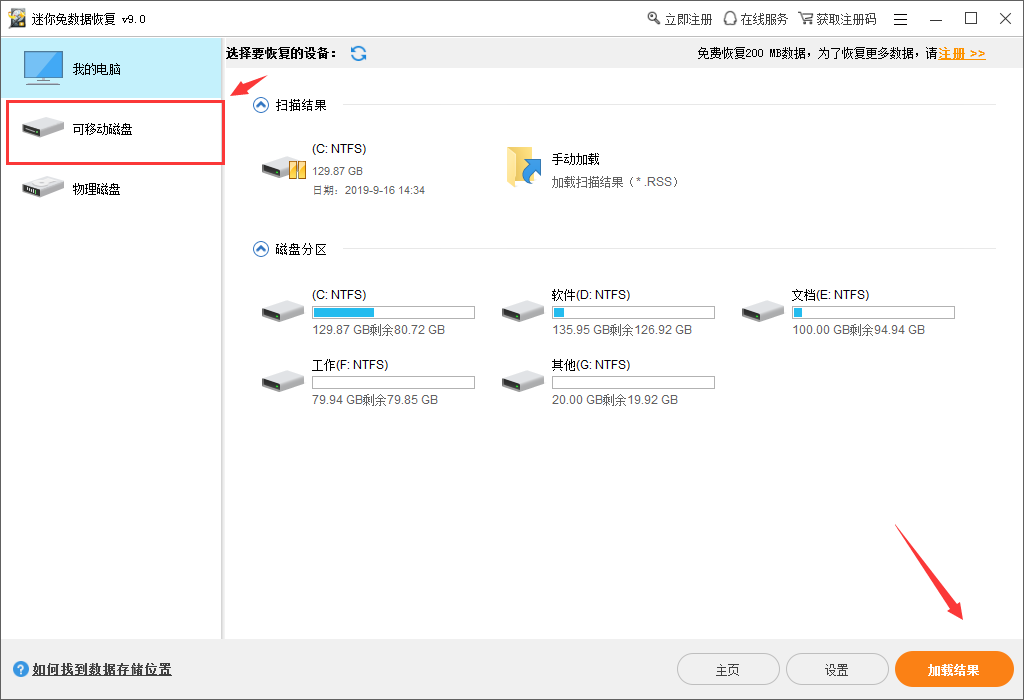
Task: Click the 100.00 GB剩余94.94 GB text
Action: coord(859,330)
